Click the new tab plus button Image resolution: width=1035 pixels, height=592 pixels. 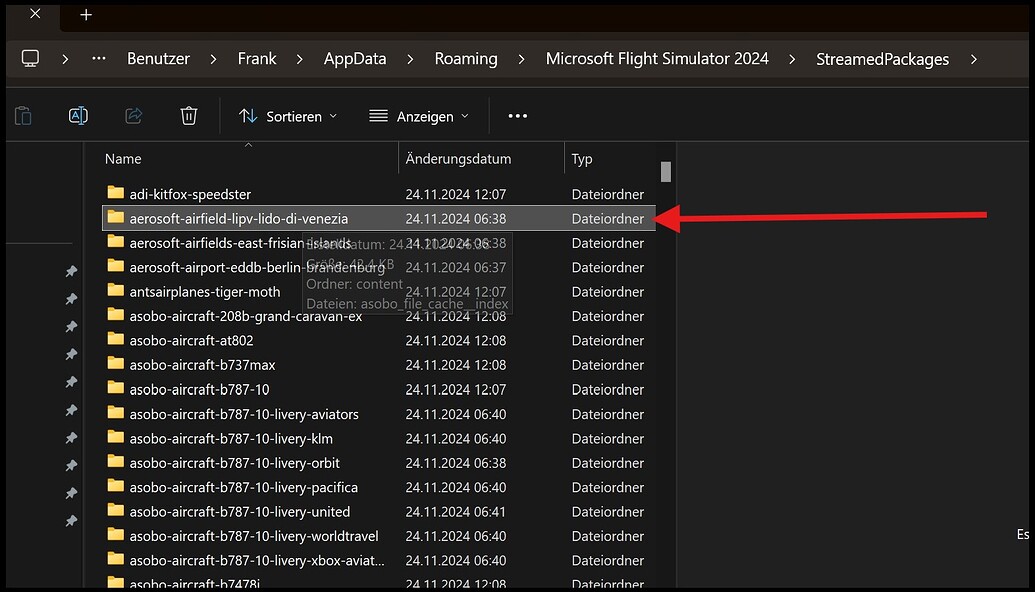tap(85, 15)
